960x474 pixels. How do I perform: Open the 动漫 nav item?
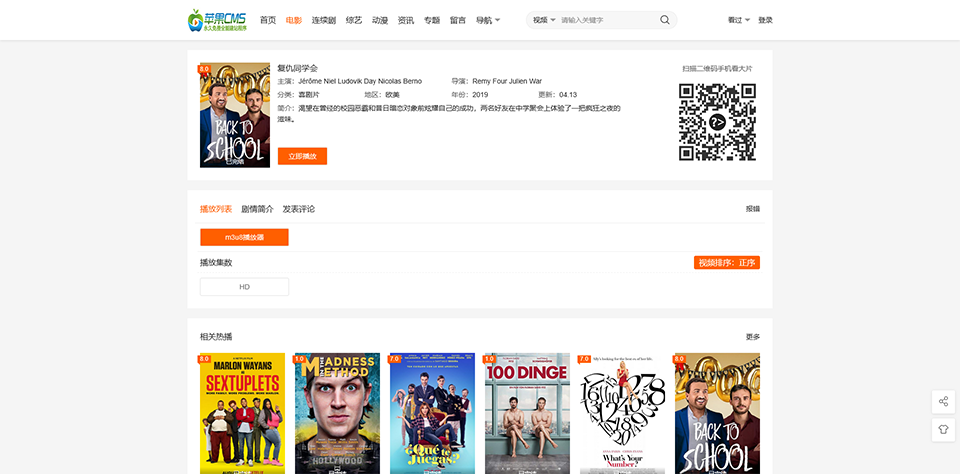pyautogui.click(x=380, y=20)
